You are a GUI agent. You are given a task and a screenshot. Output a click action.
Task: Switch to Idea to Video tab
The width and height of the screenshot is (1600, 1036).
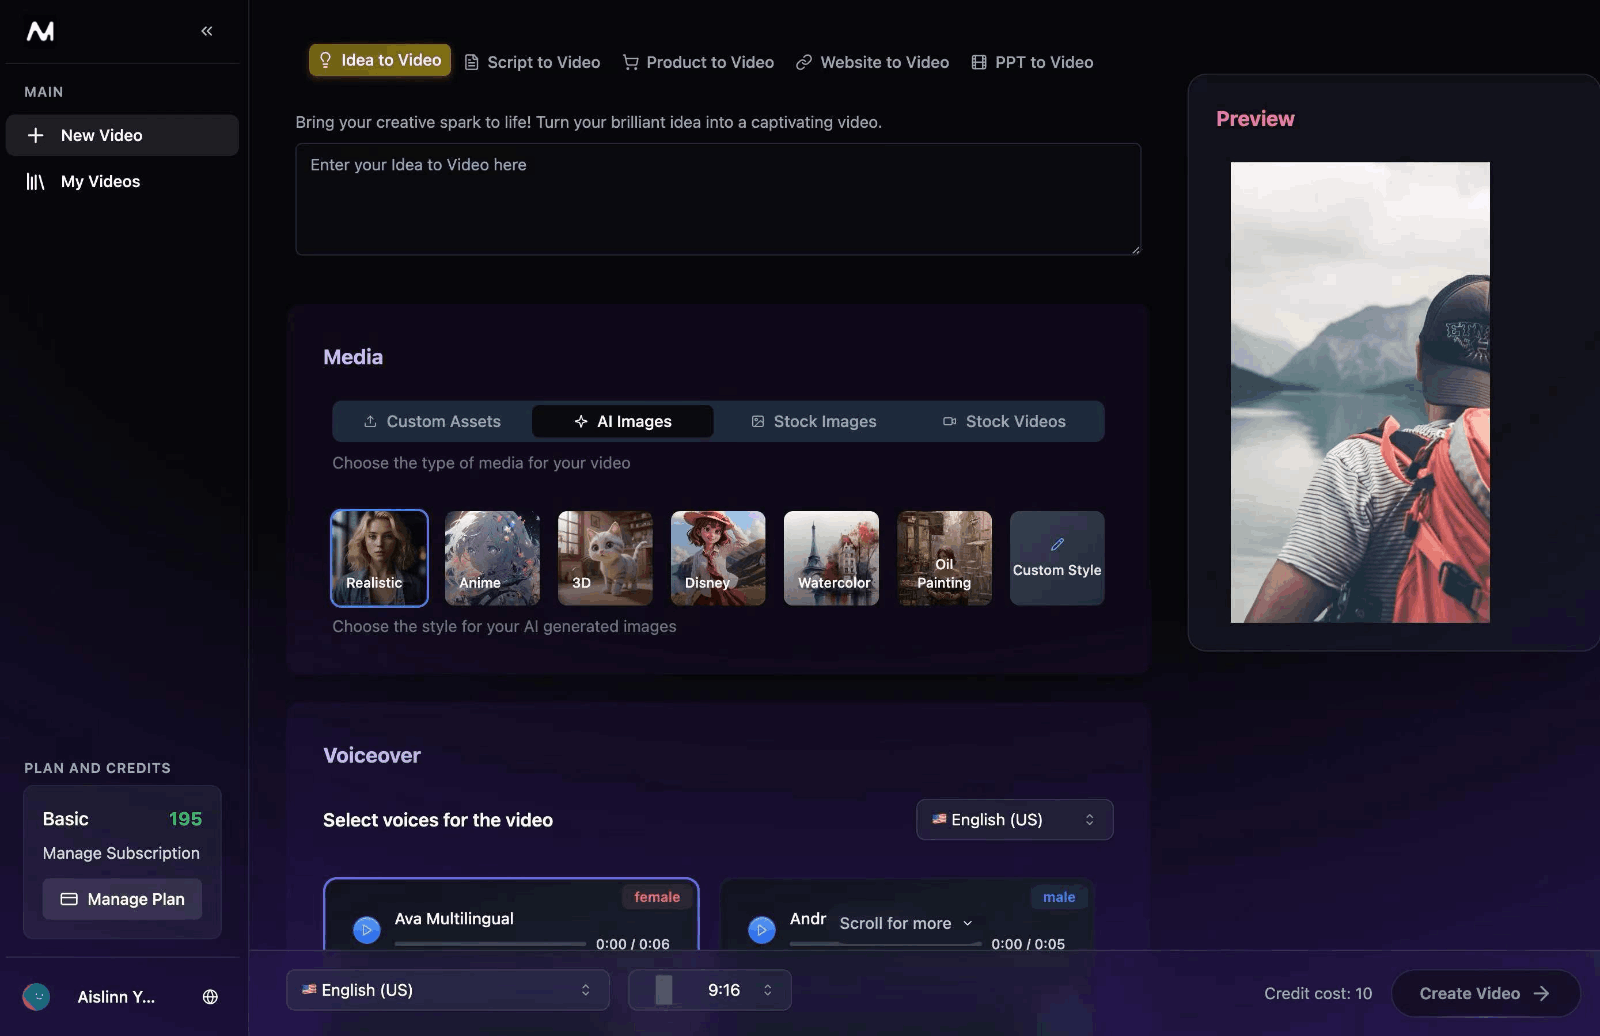380,60
